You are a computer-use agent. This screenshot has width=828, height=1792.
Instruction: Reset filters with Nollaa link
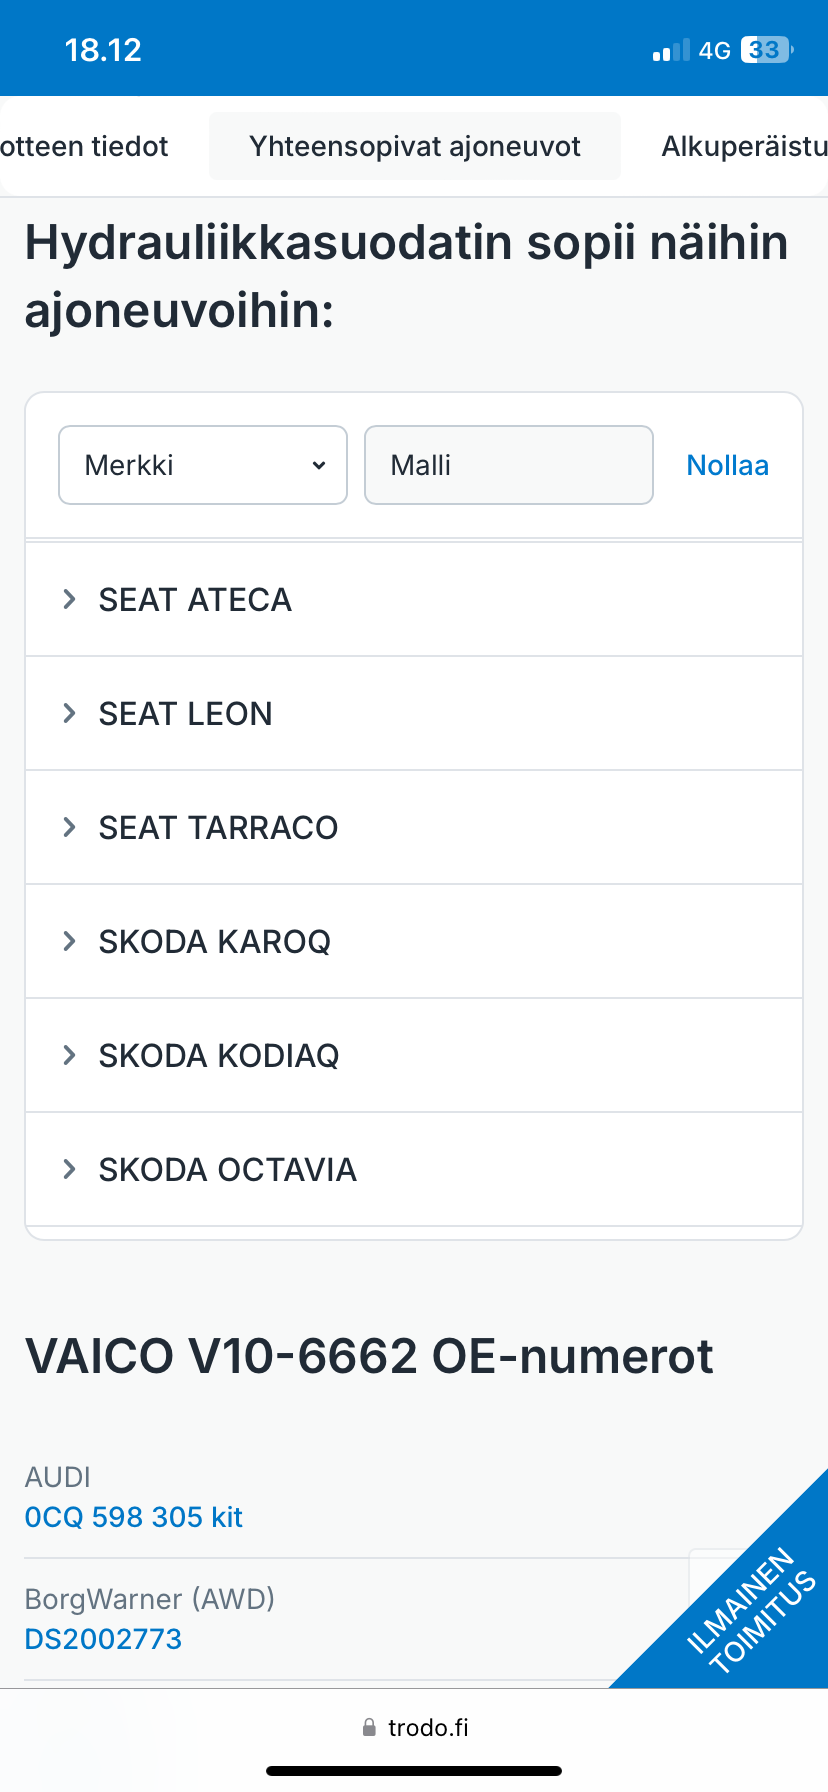point(727,465)
